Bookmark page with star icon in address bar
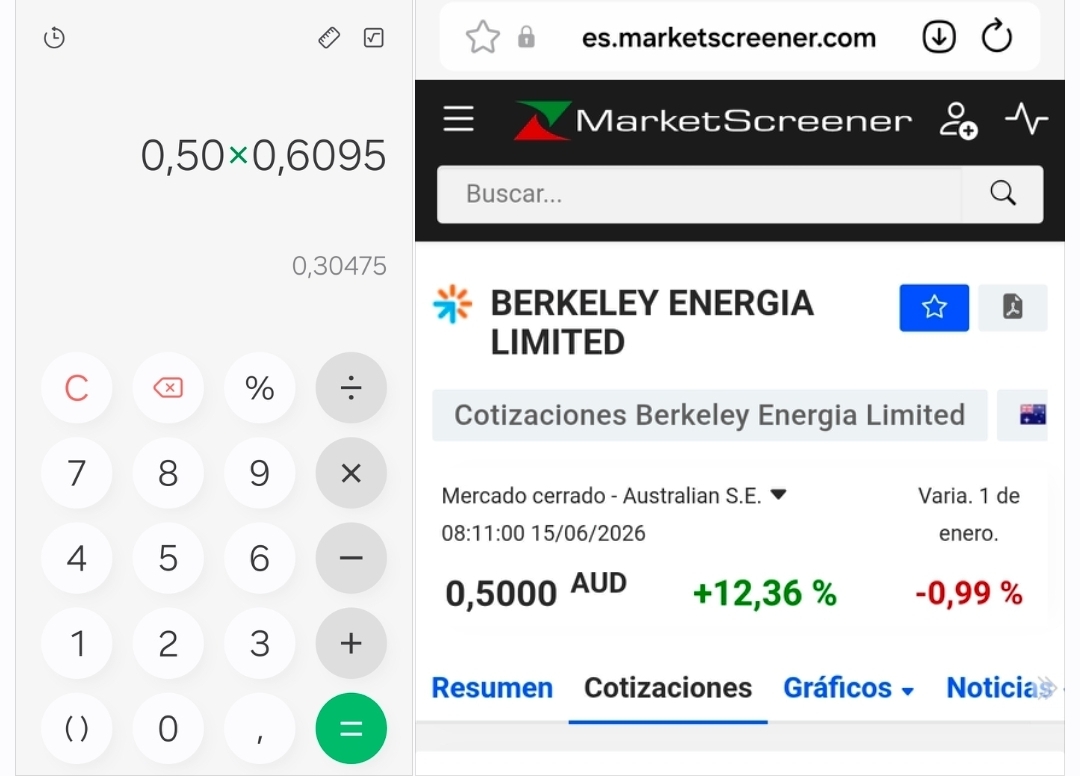This screenshot has width=1080, height=776. pyautogui.click(x=483, y=36)
